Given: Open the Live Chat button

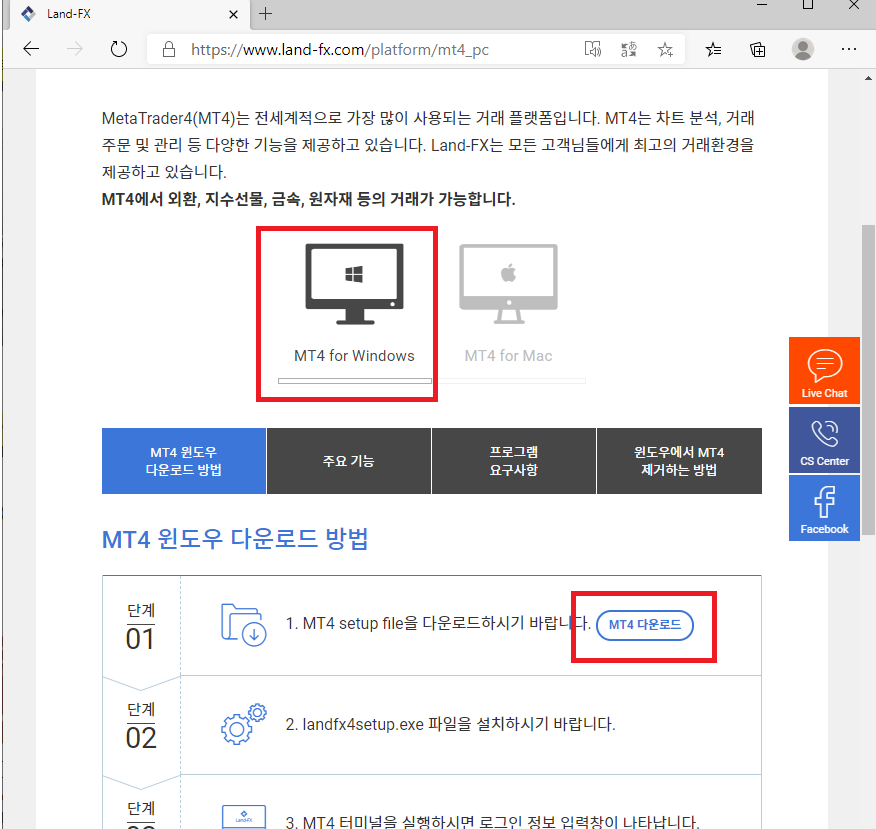Looking at the screenshot, I should point(824,370).
